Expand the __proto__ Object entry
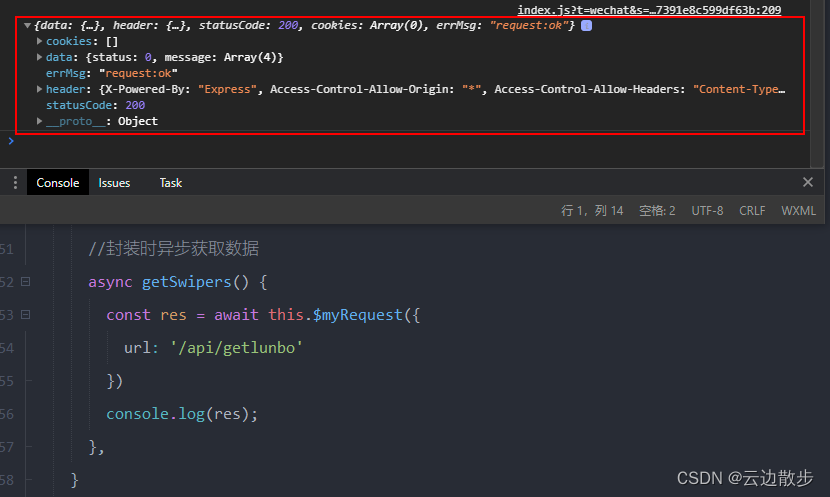The image size is (830, 497). click(39, 121)
